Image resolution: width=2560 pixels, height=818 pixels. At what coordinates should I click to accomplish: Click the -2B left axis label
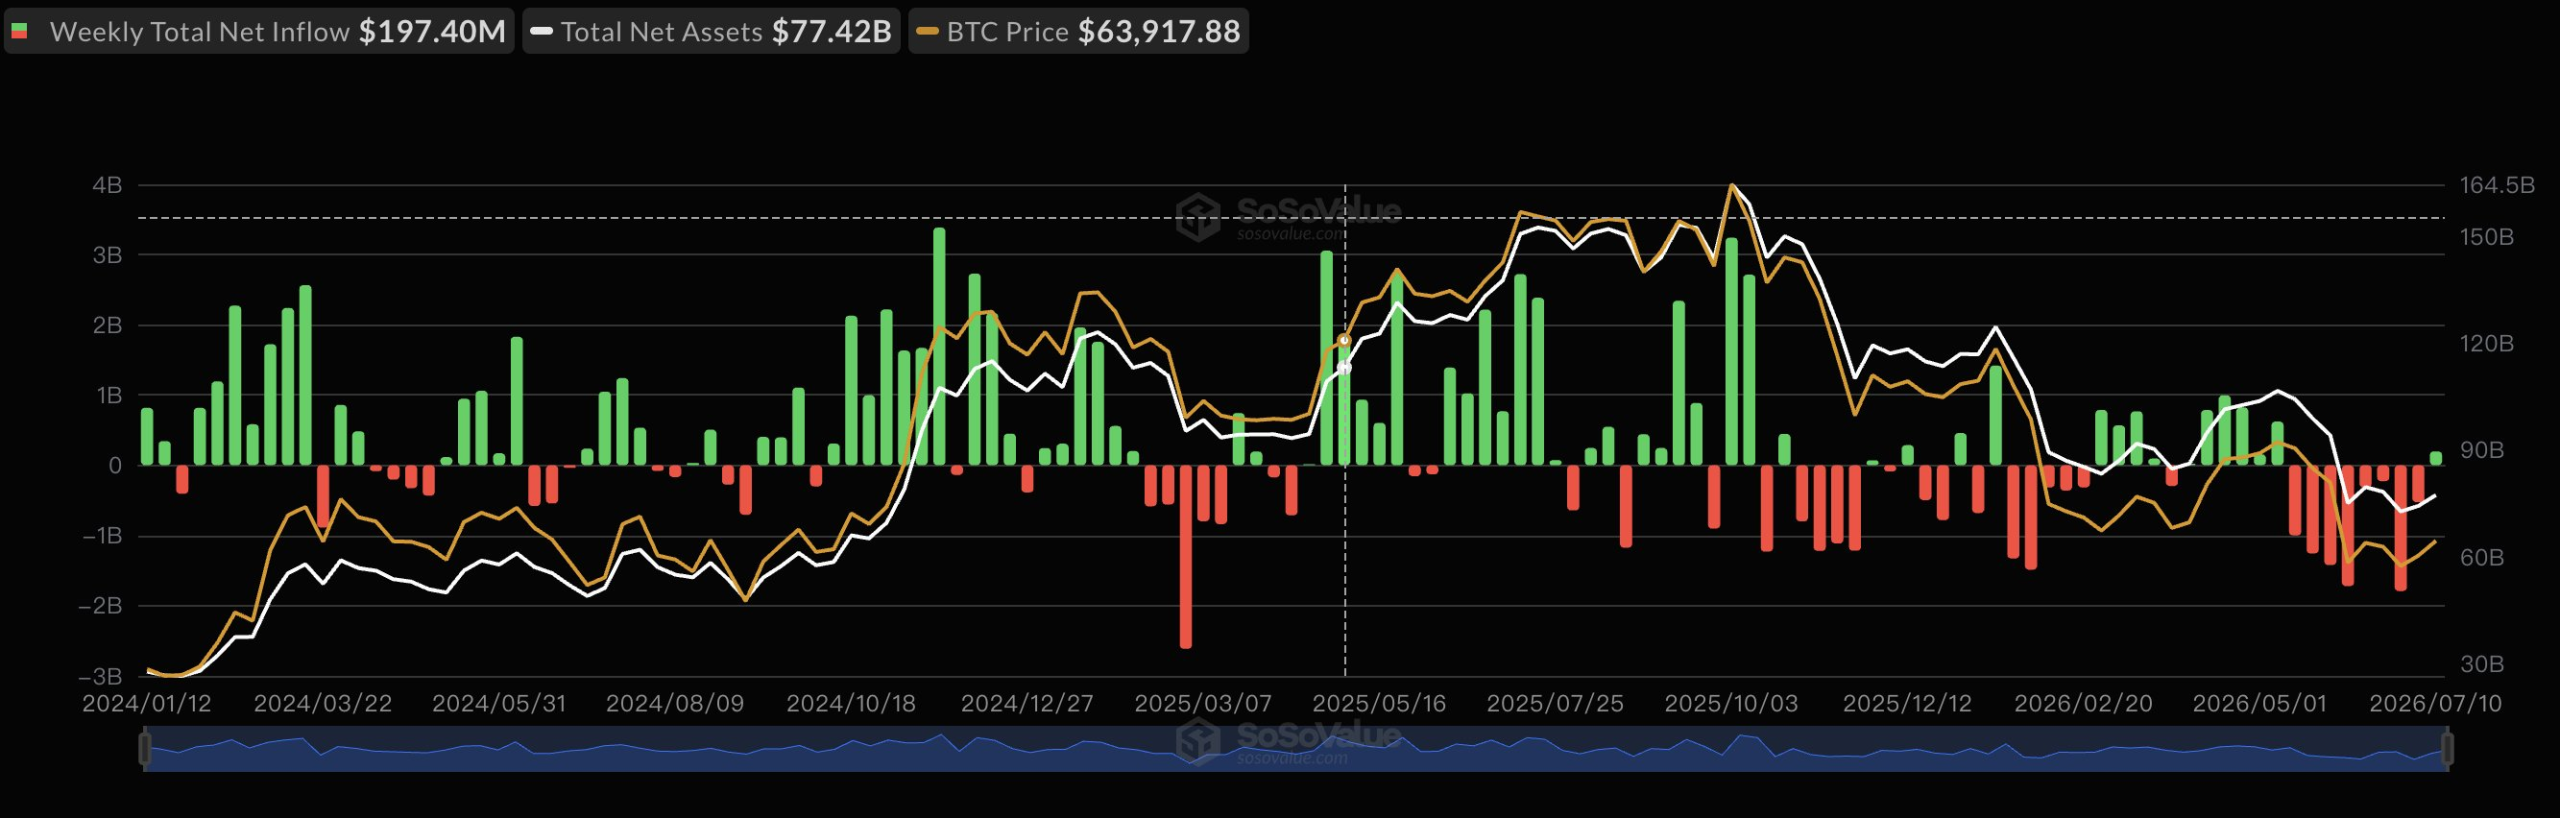click(x=100, y=606)
